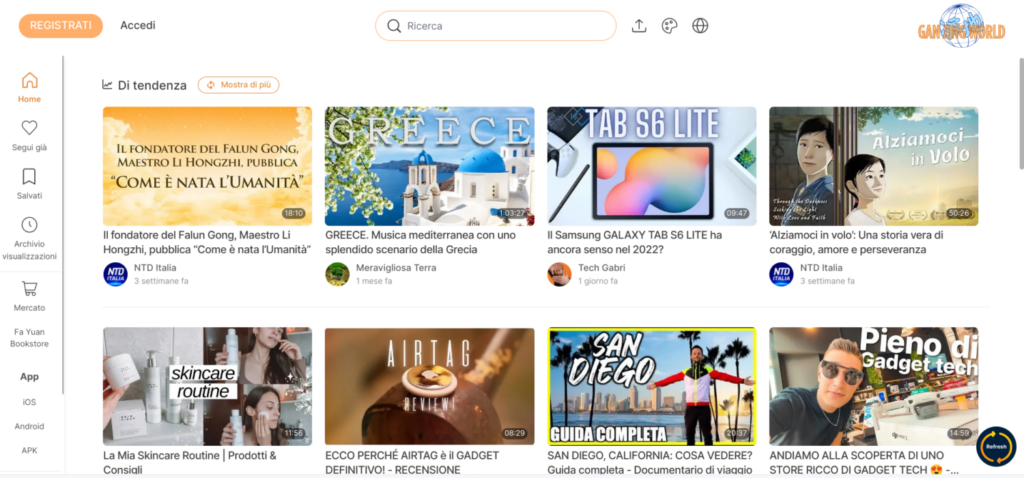This screenshot has height=478, width=1024.
Task: Open the iOS app link
Action: [x=29, y=402]
